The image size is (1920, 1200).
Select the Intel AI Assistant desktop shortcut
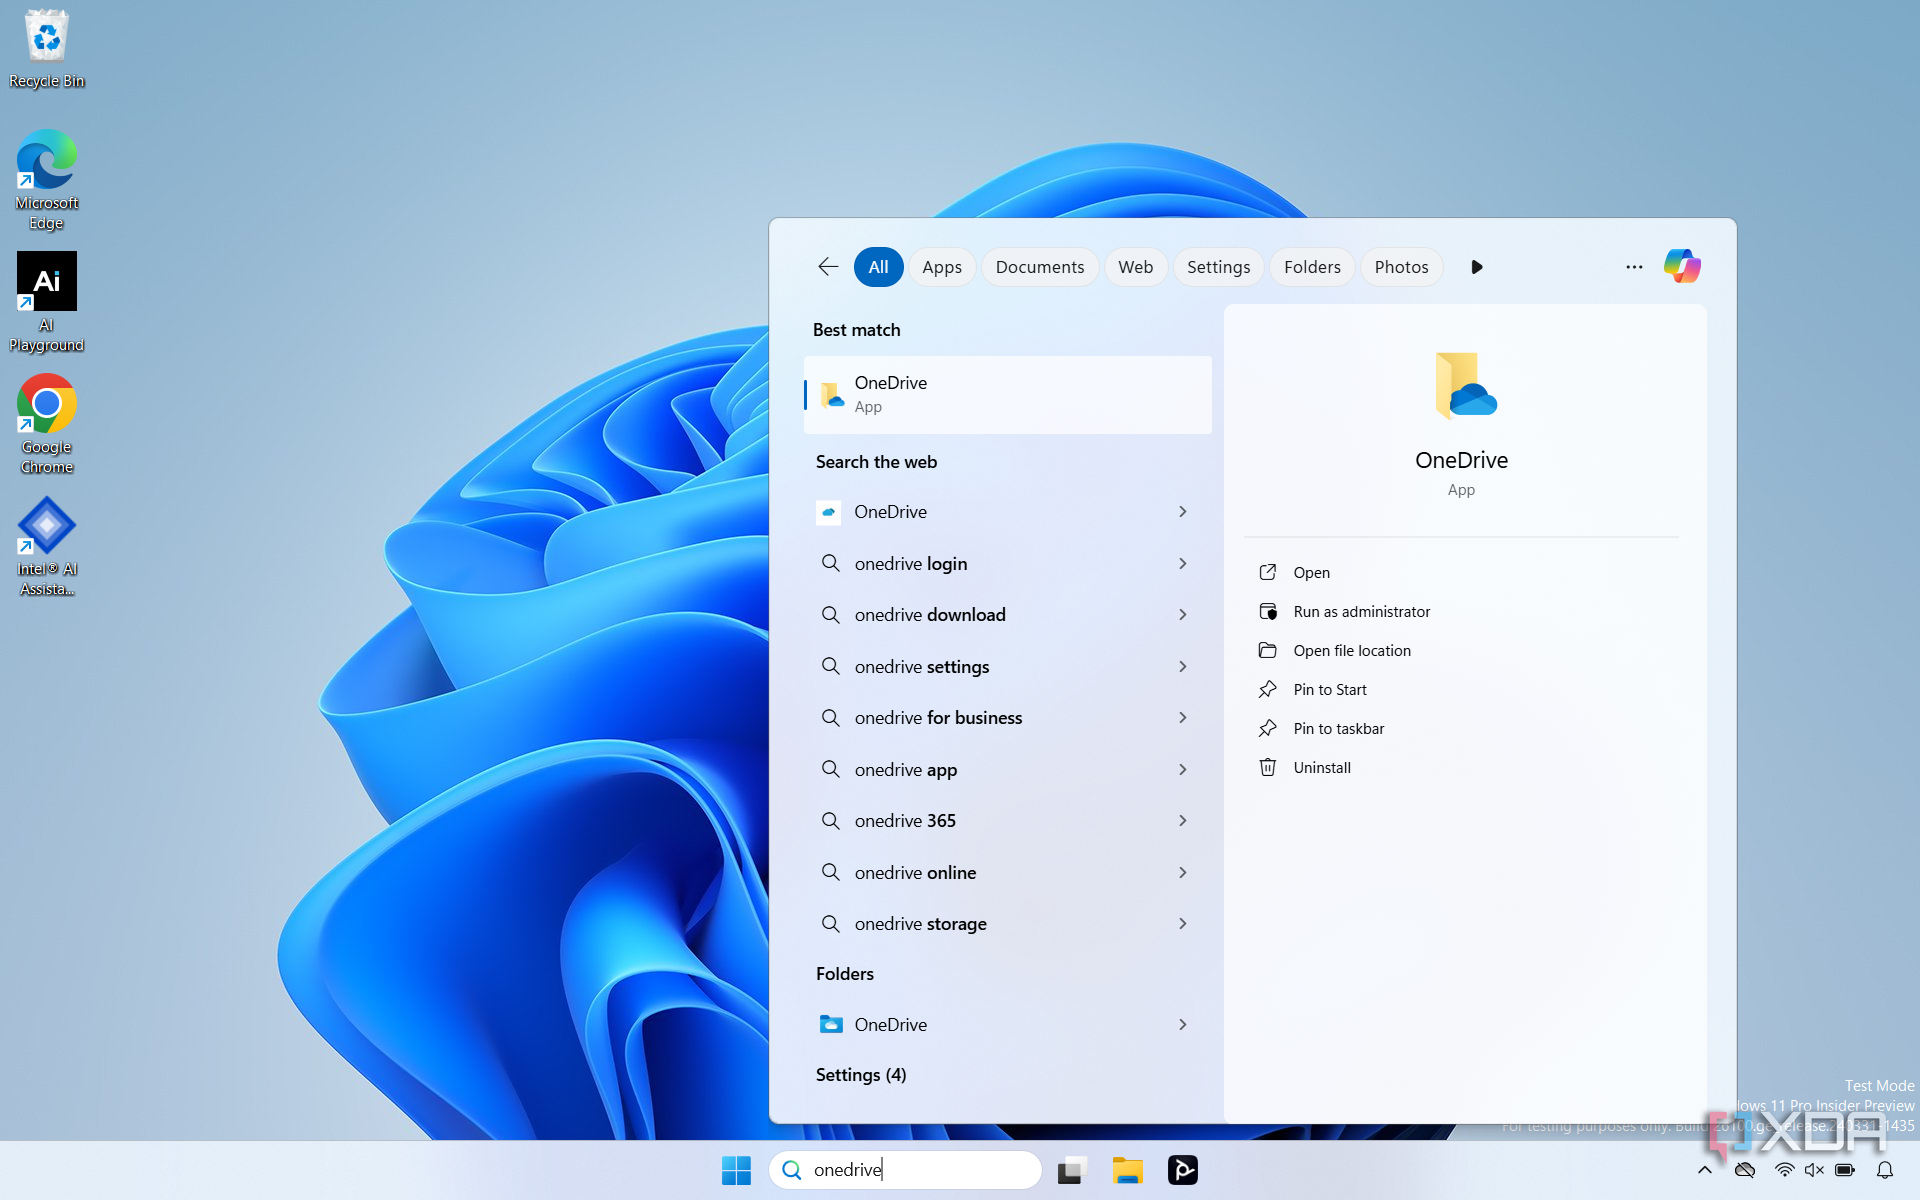tap(47, 547)
